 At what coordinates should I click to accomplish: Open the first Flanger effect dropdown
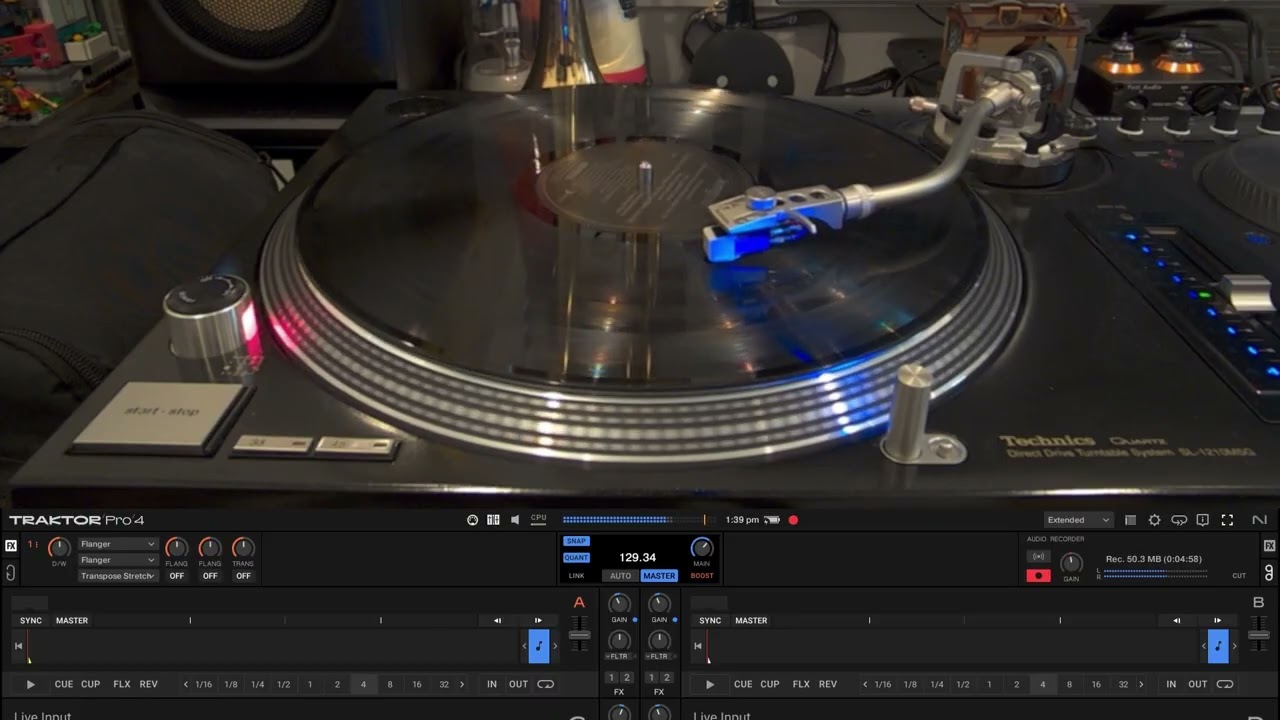(118, 544)
